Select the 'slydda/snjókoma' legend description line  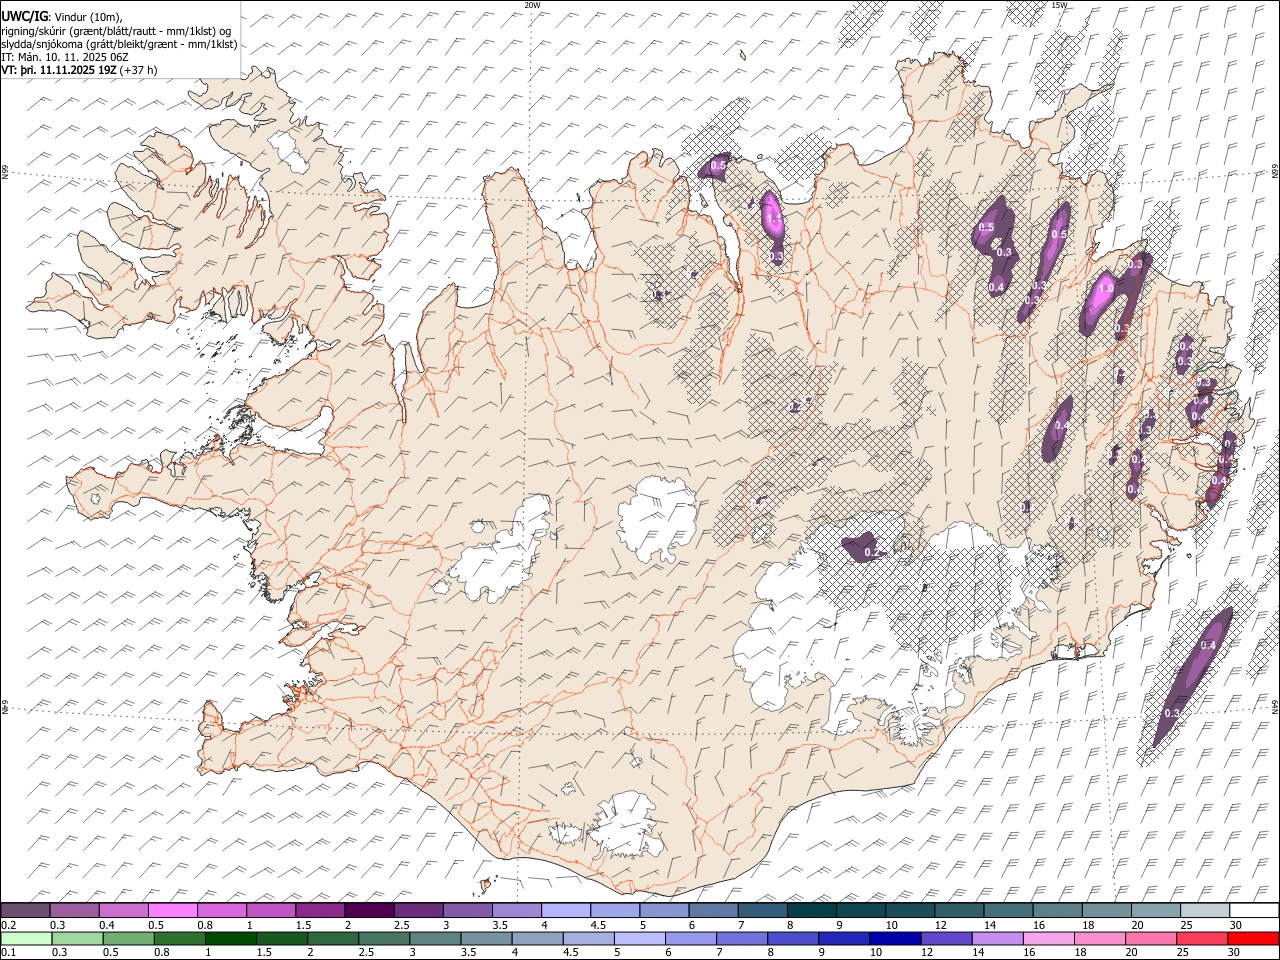(119, 44)
